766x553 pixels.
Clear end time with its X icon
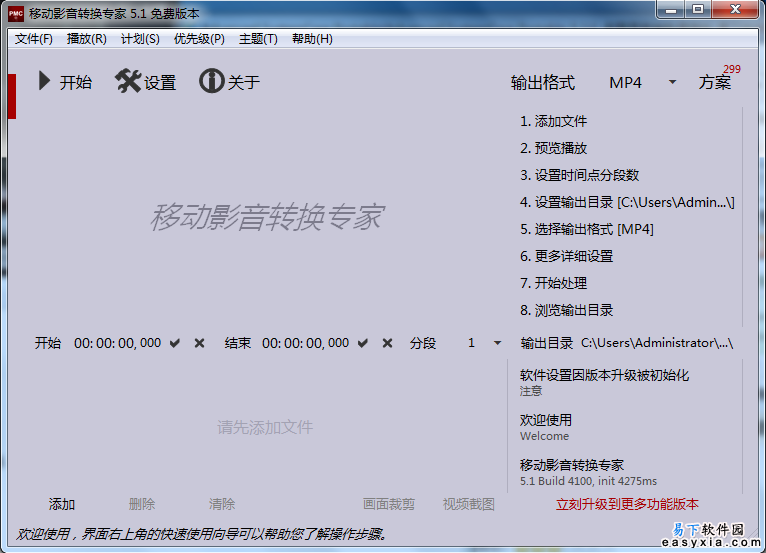388,343
